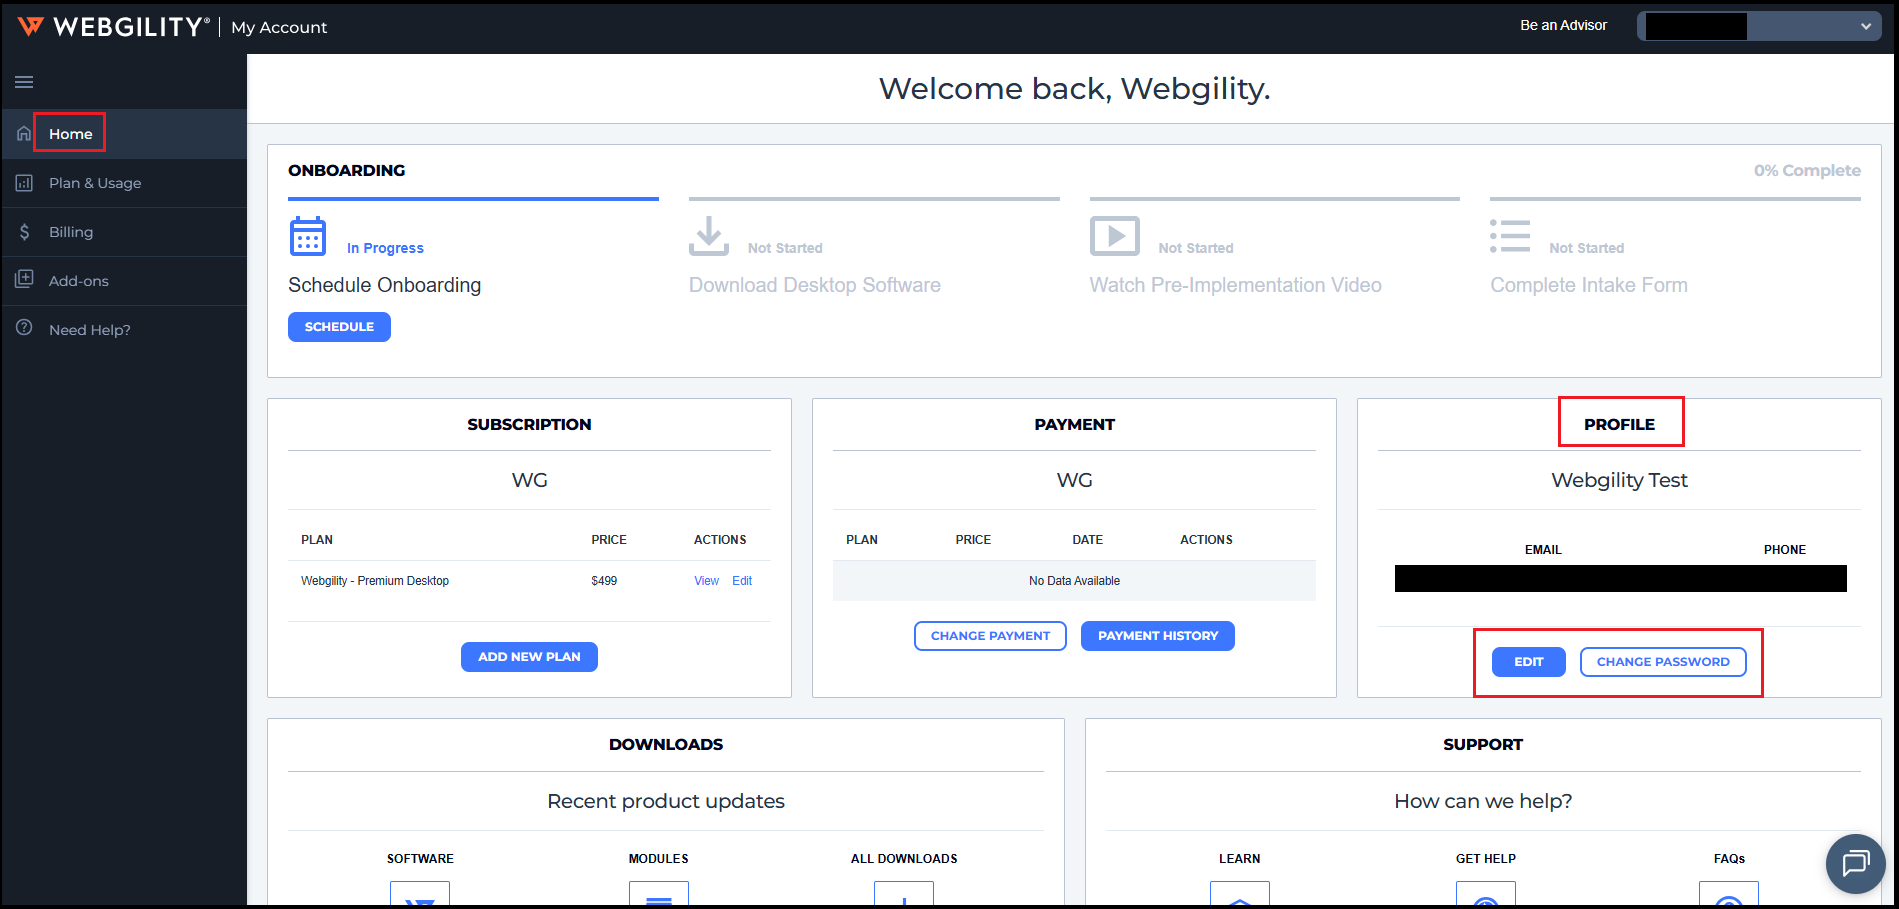Screen dimensions: 1899x909
Task: Click the ADD NEW PLAN button
Action: click(529, 657)
